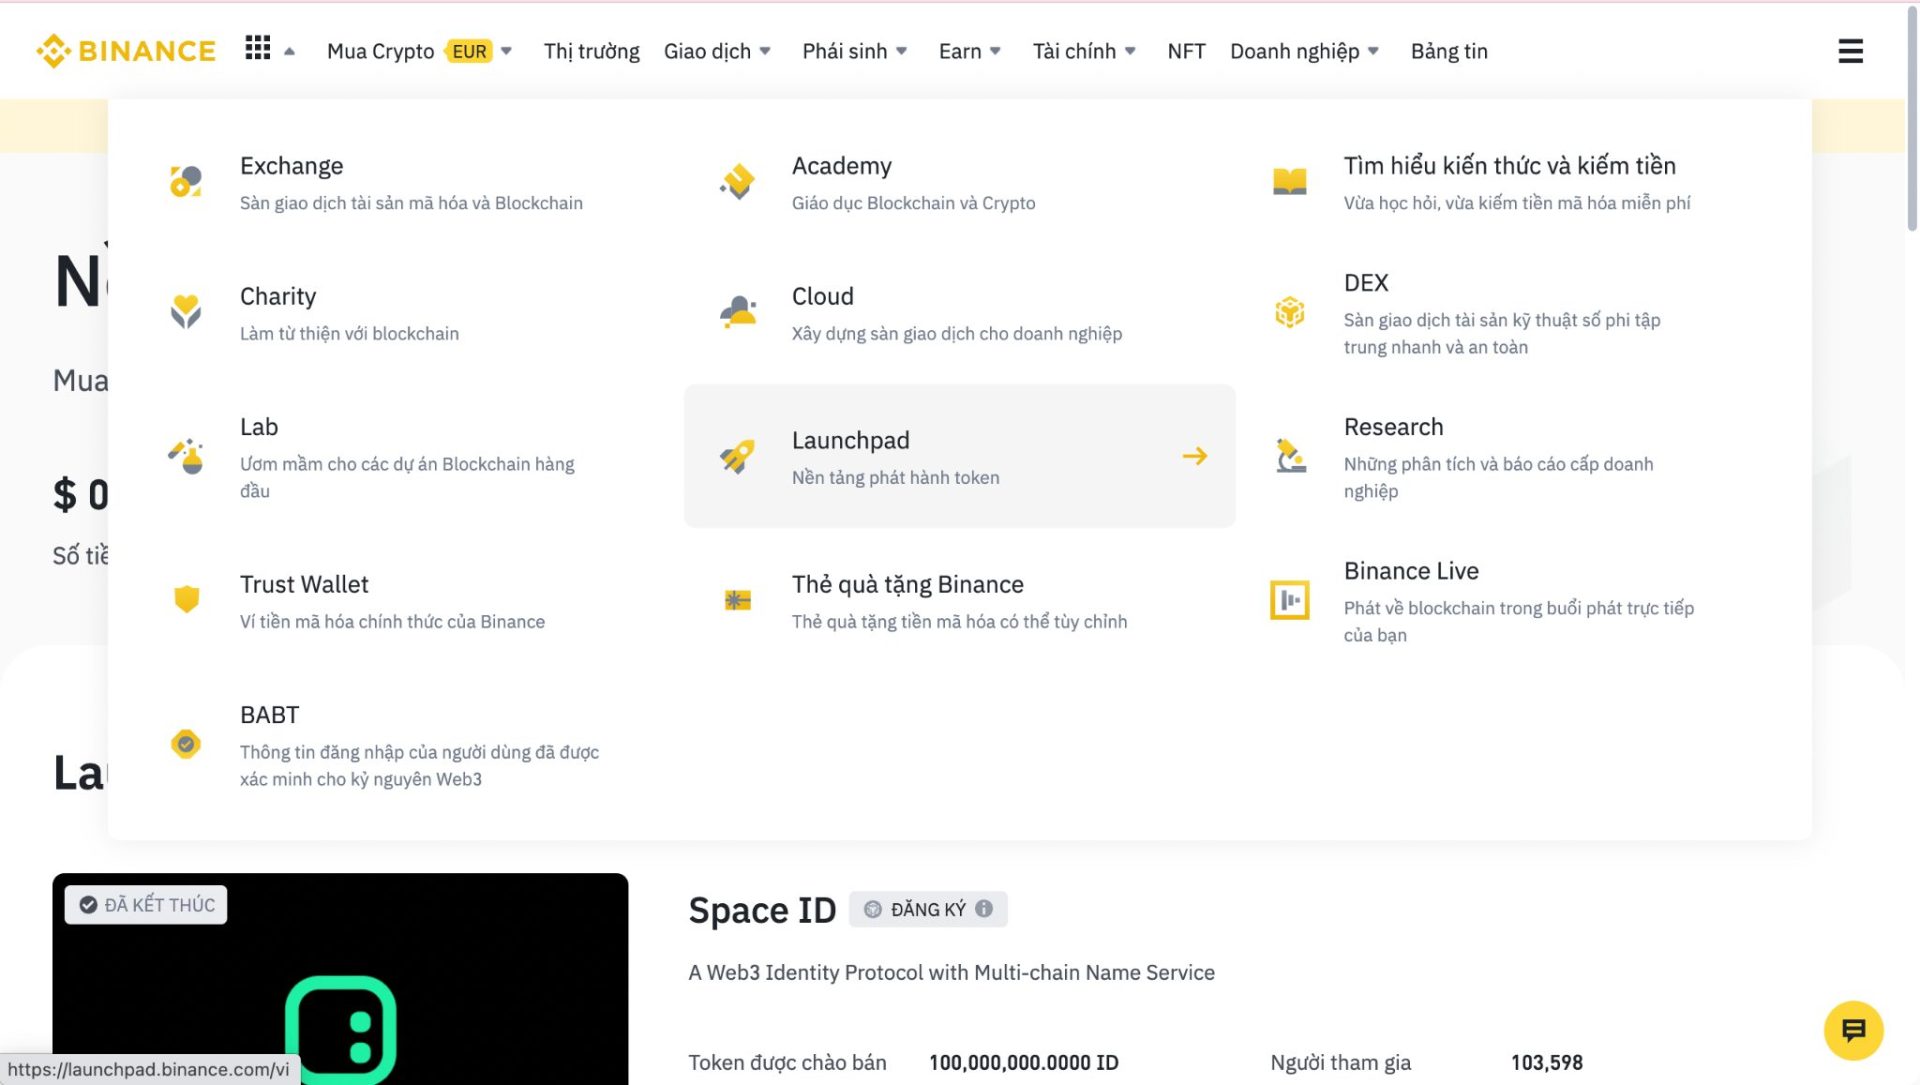Toggle the EUR currency selector
This screenshot has width=1920, height=1085.
coord(471,50)
